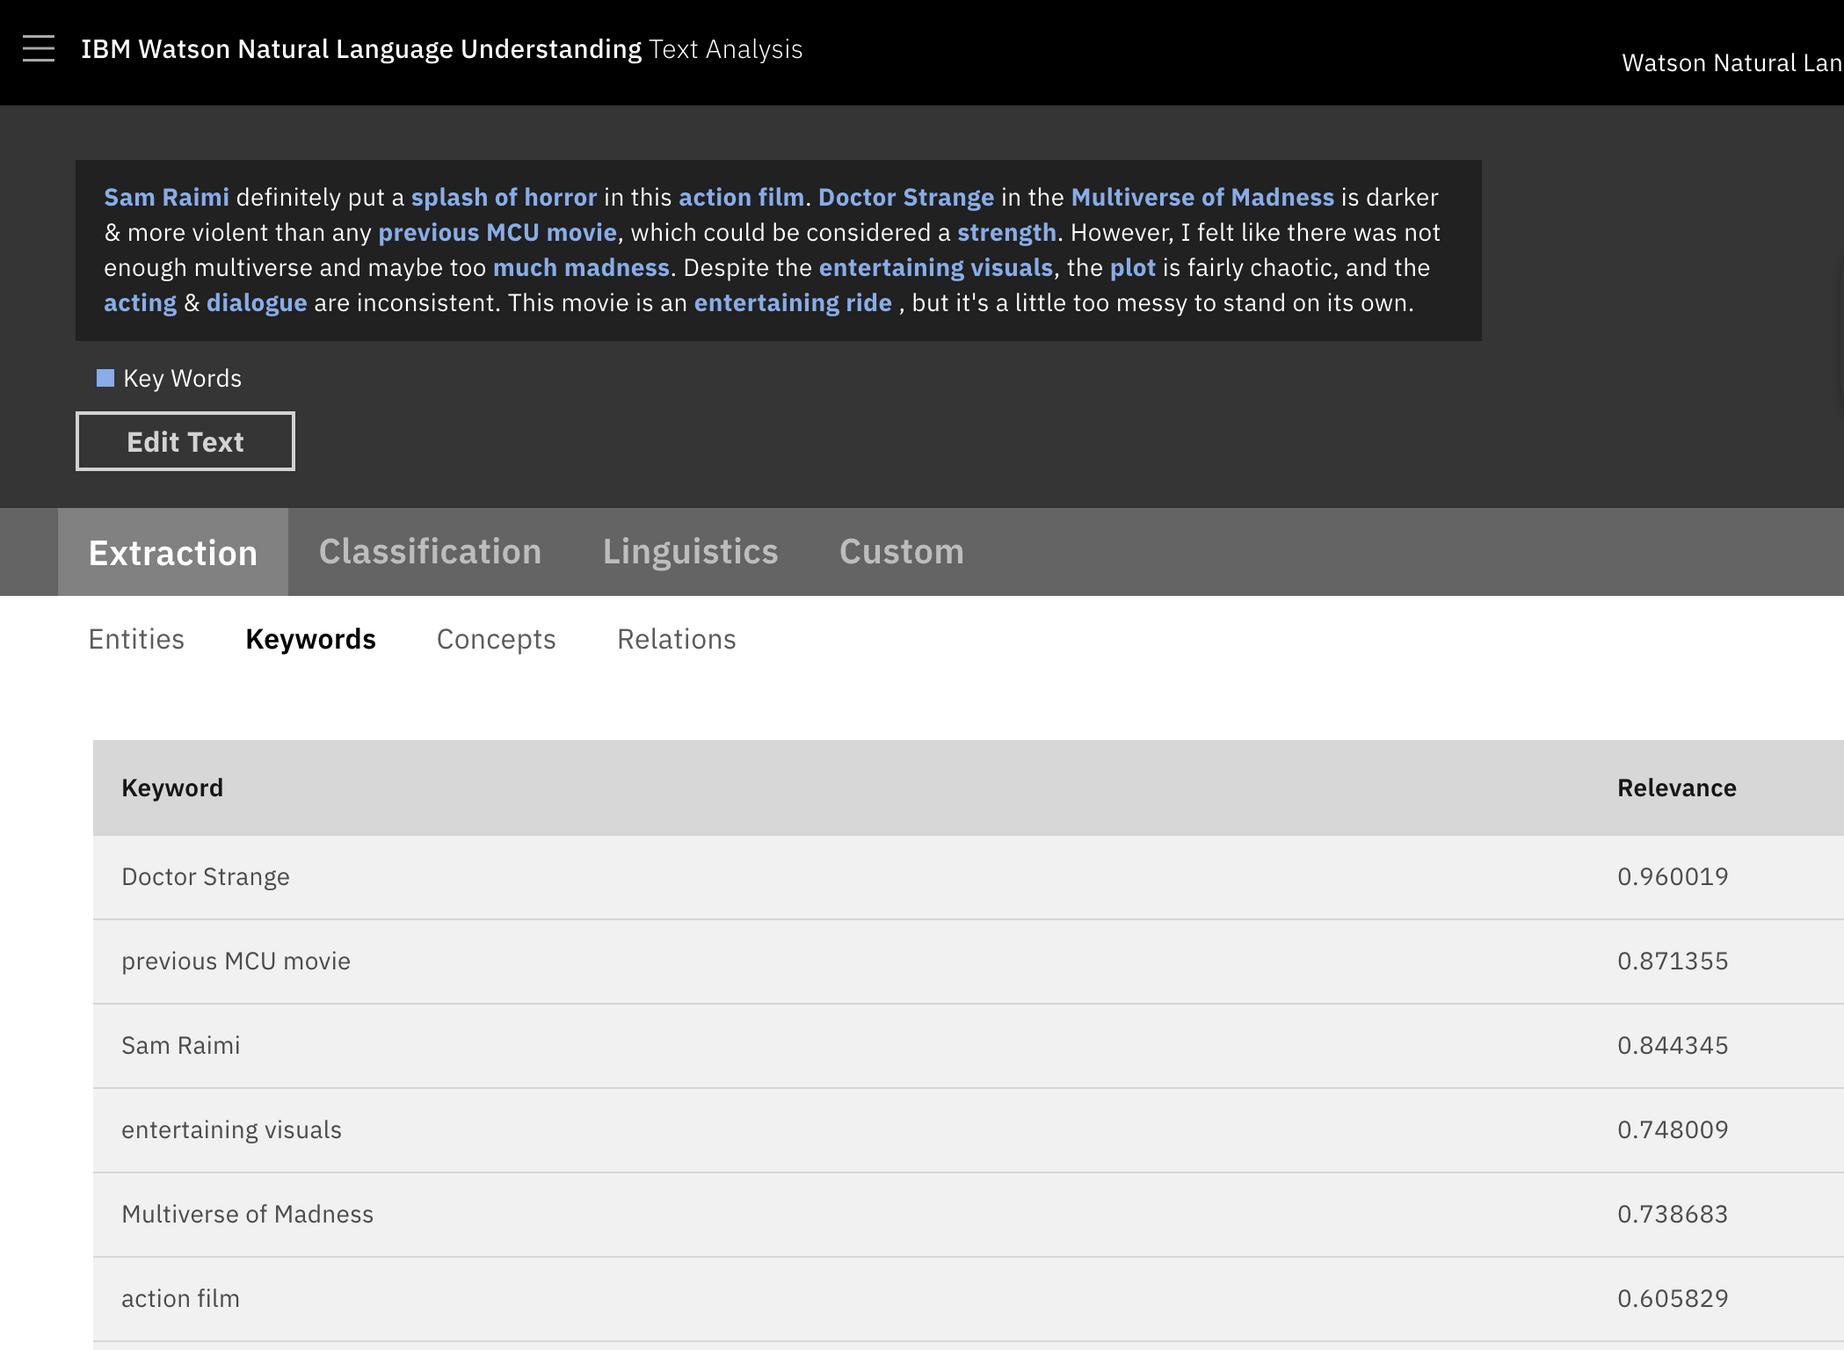Click the Doctor Strange table row
1844x1350 pixels.
[x=968, y=877]
